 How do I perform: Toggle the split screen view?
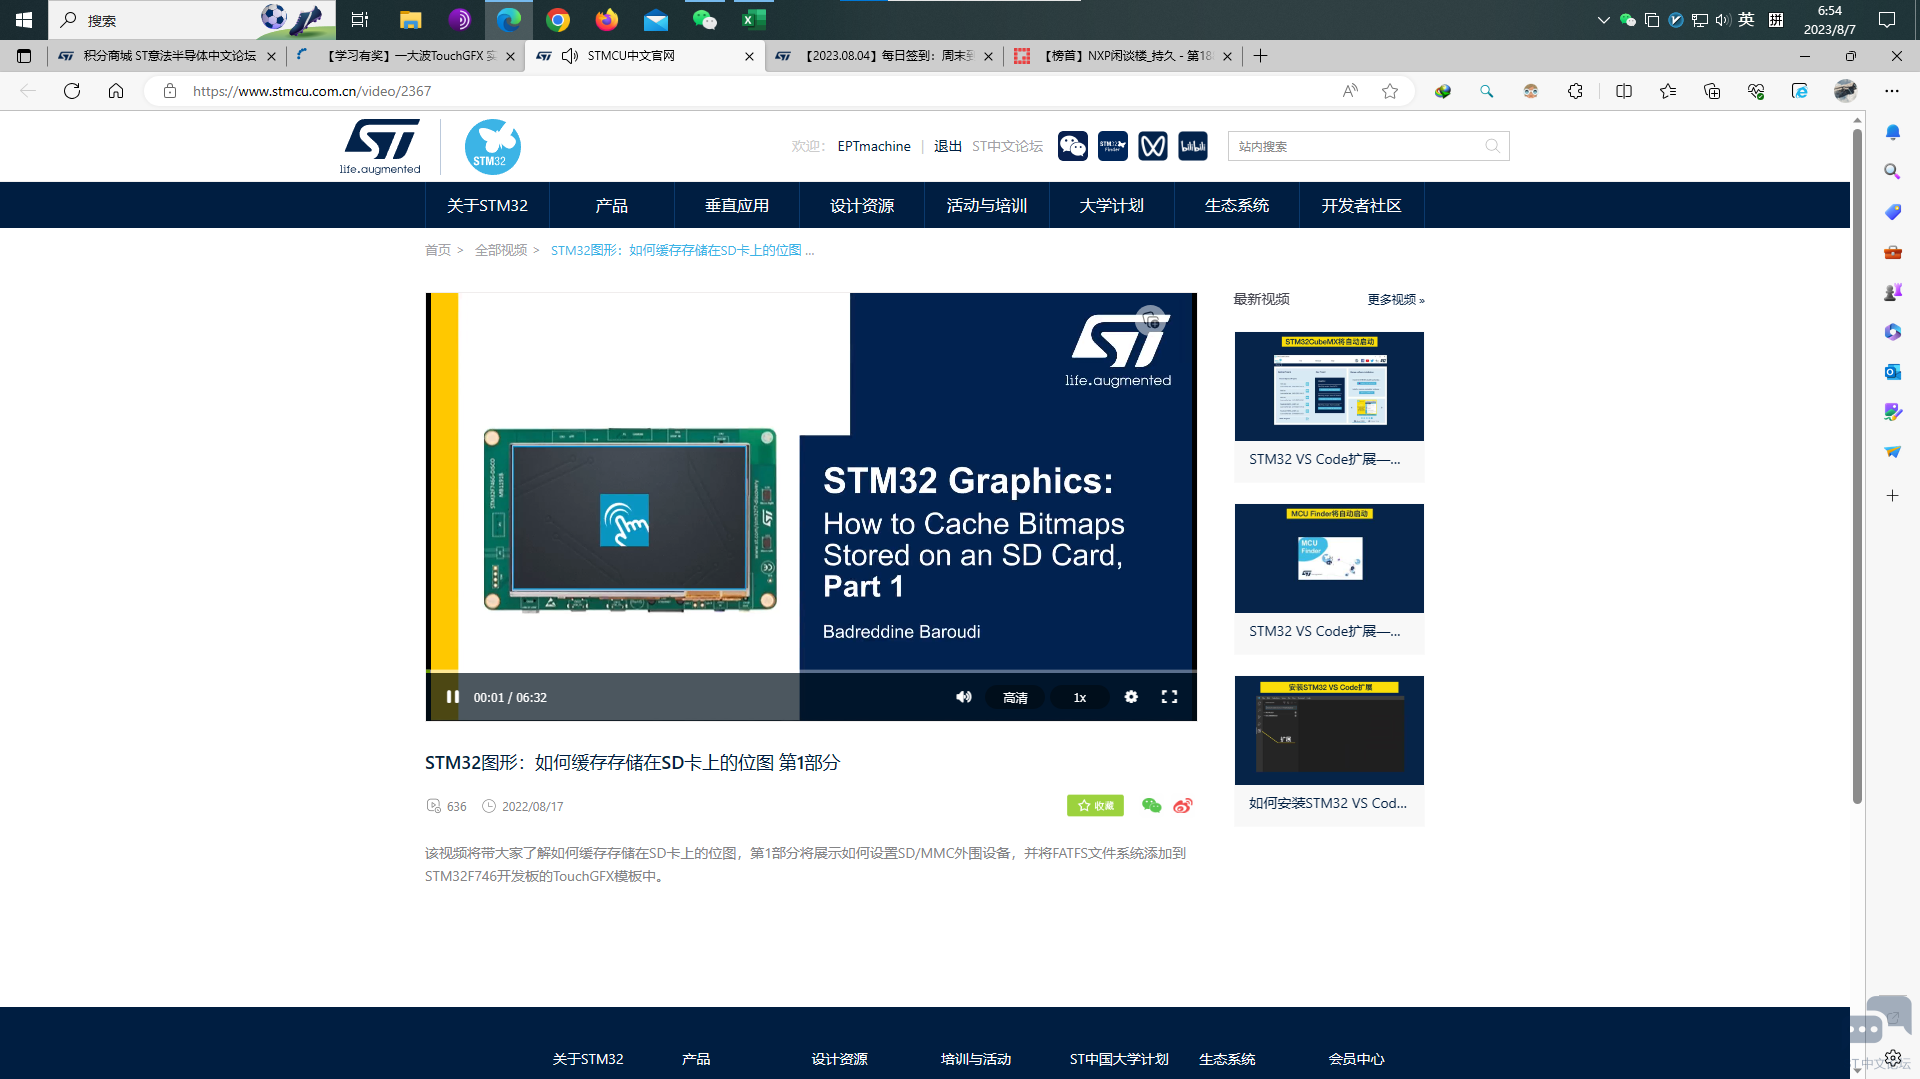pos(1624,91)
